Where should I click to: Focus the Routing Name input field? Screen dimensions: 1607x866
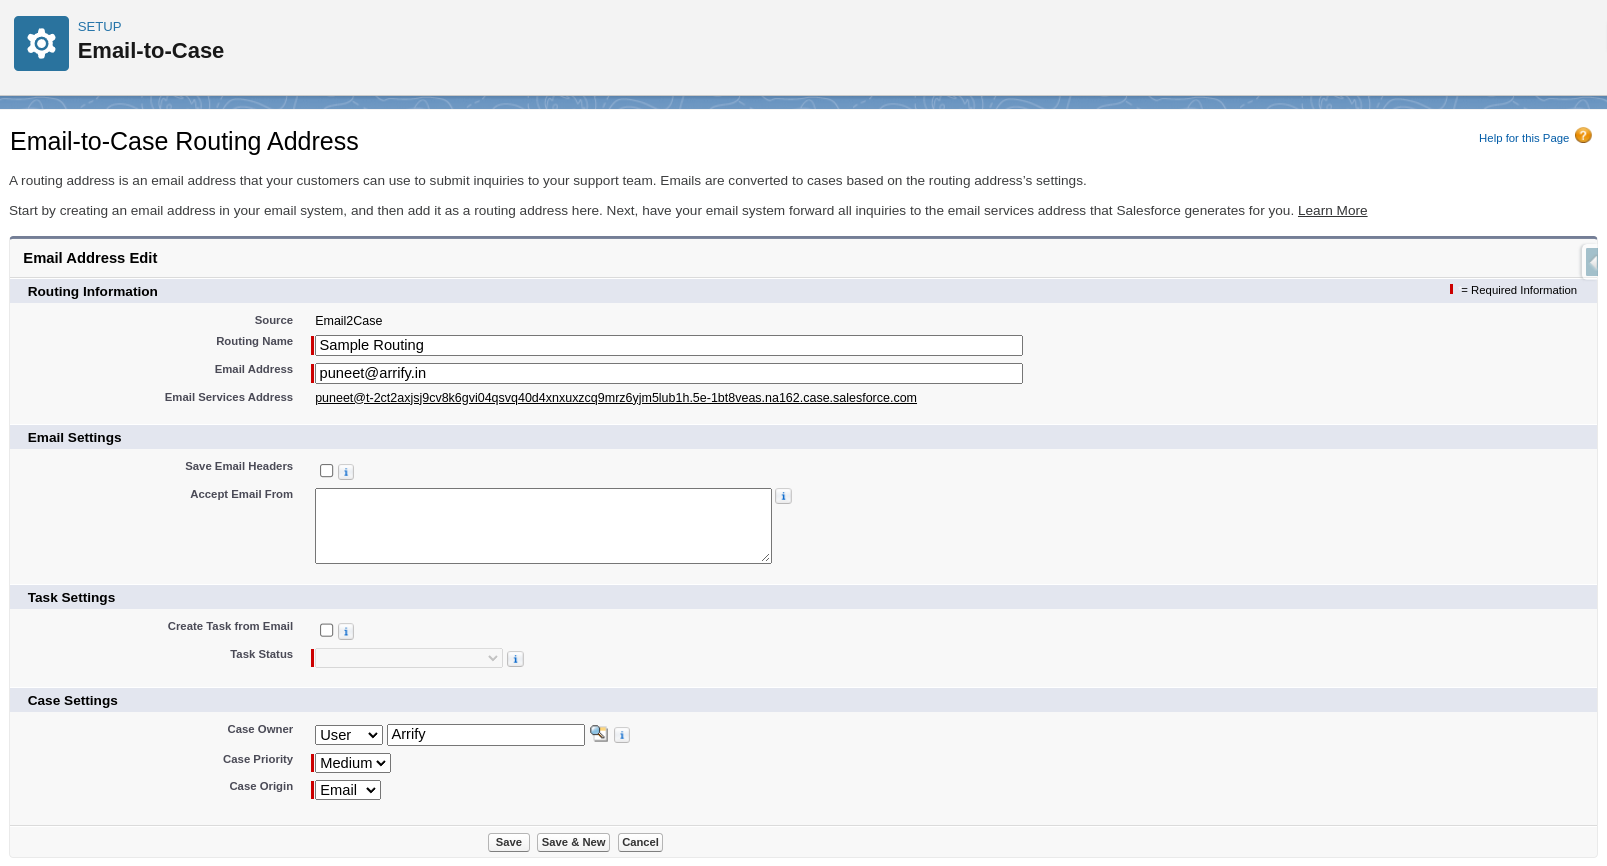(669, 345)
